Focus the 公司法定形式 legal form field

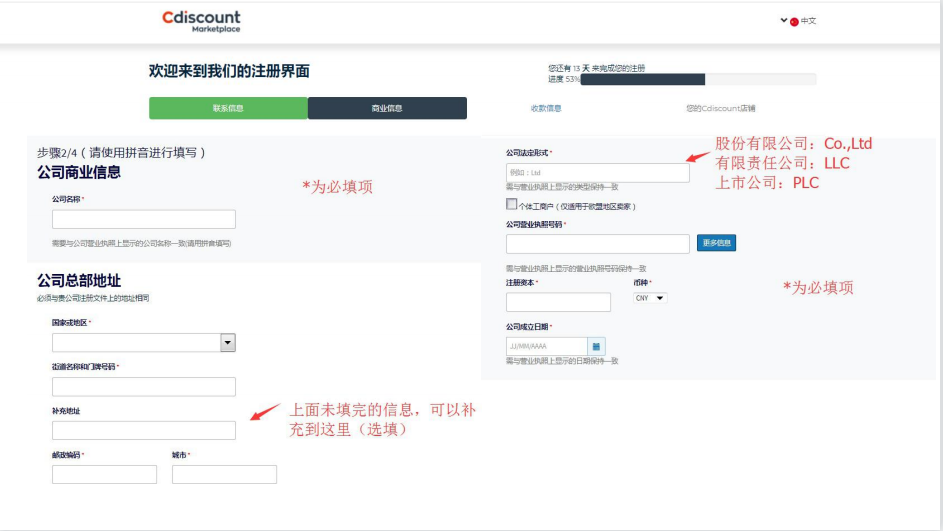598,173
